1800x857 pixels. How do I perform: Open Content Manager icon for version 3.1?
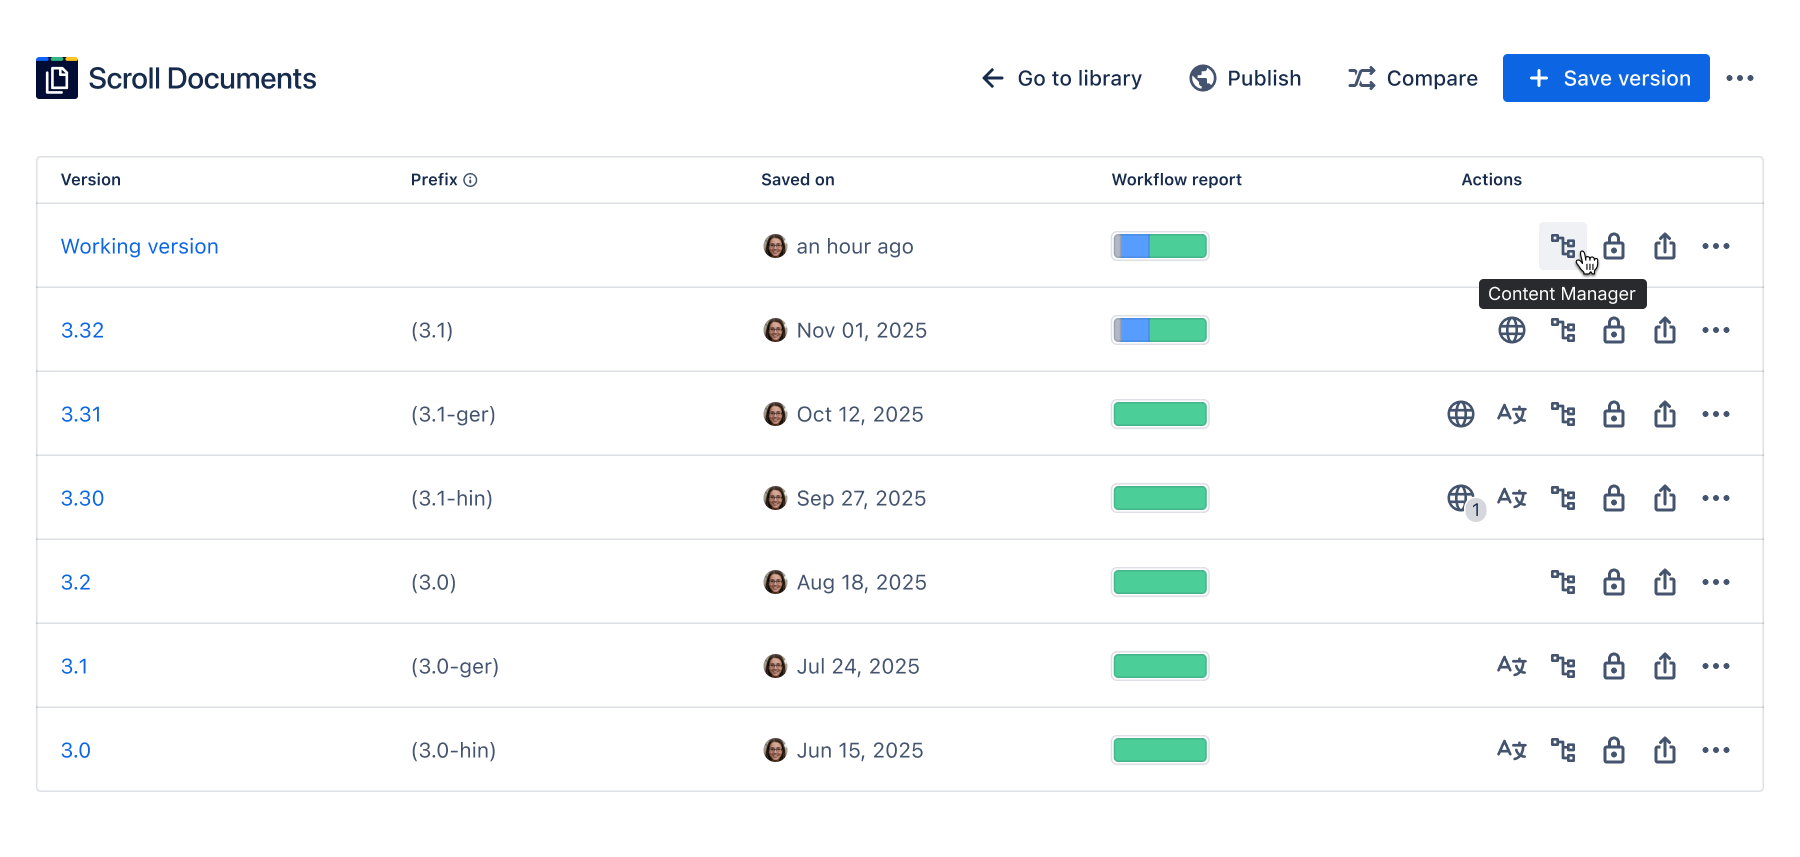(1562, 666)
